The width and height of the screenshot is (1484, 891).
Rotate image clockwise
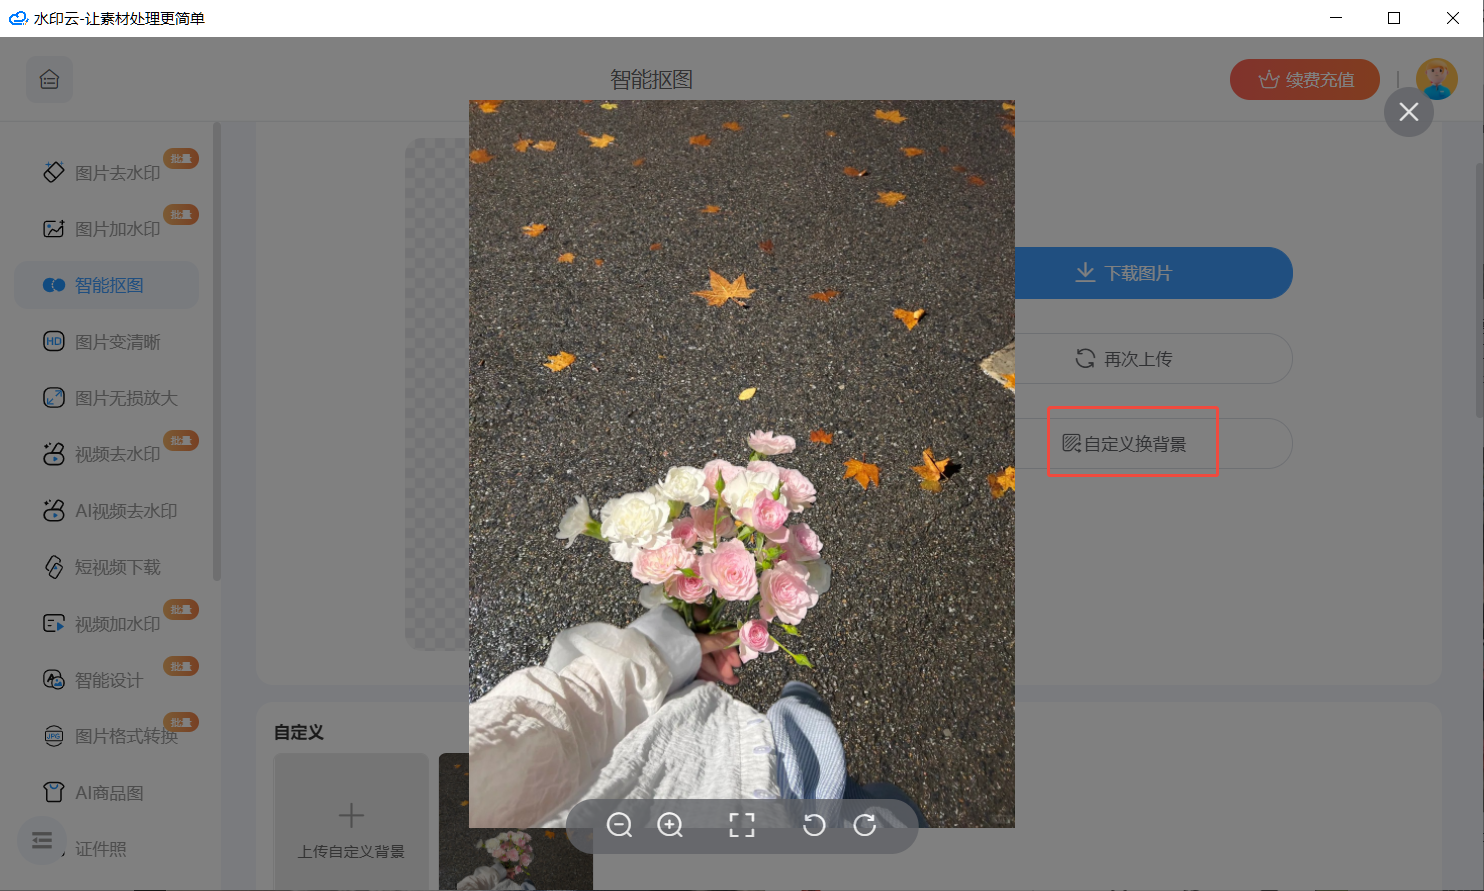pos(865,825)
